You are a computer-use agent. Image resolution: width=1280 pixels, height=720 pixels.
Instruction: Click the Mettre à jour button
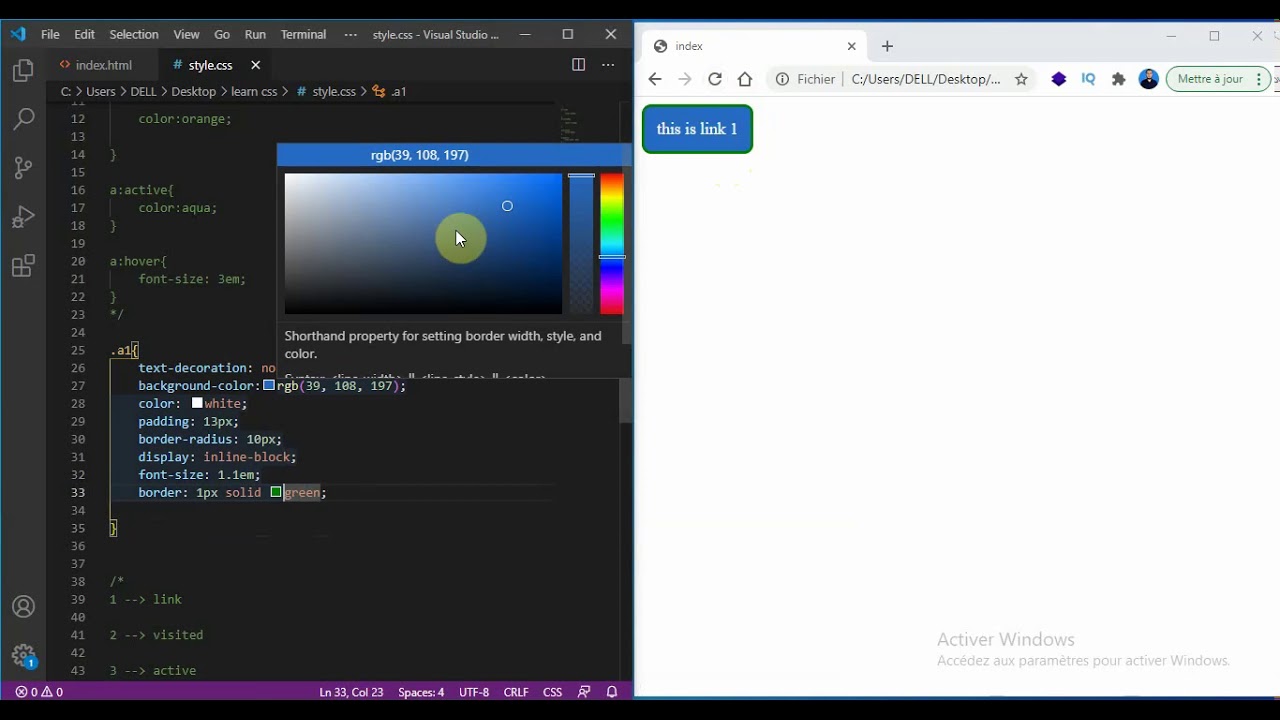pos(1218,79)
